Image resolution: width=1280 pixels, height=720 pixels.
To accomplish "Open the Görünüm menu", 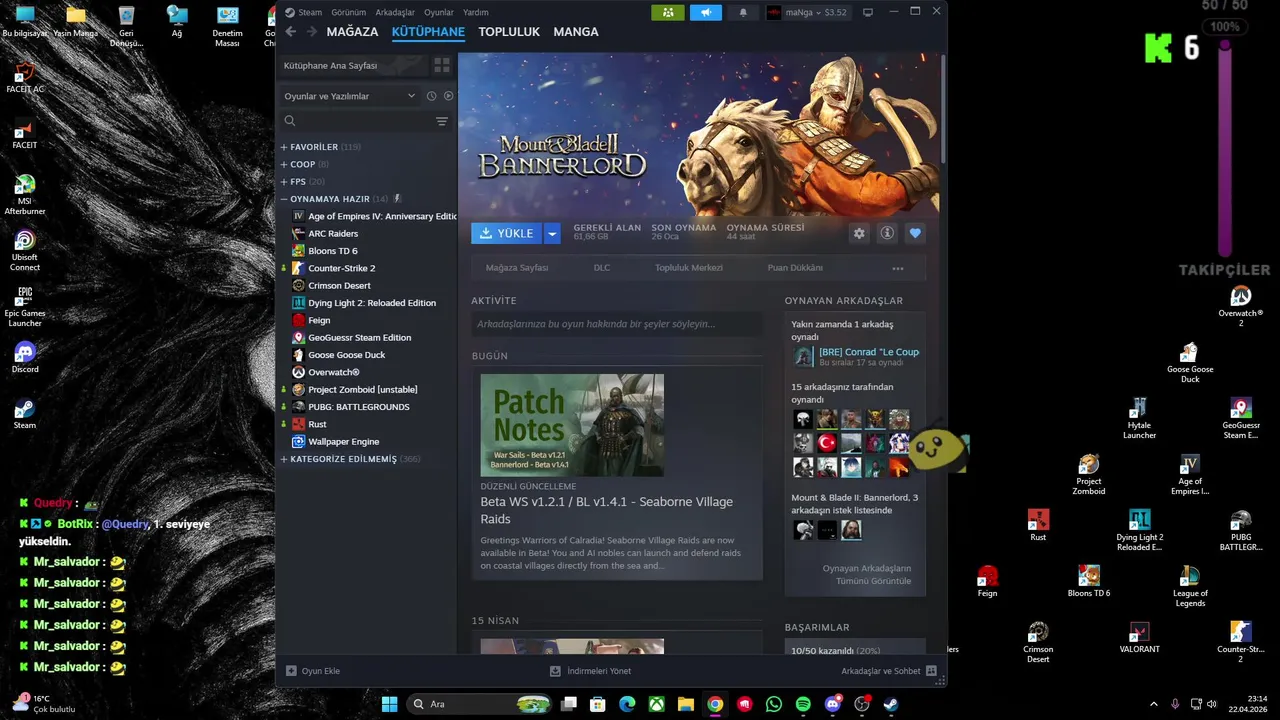I will (x=349, y=12).
